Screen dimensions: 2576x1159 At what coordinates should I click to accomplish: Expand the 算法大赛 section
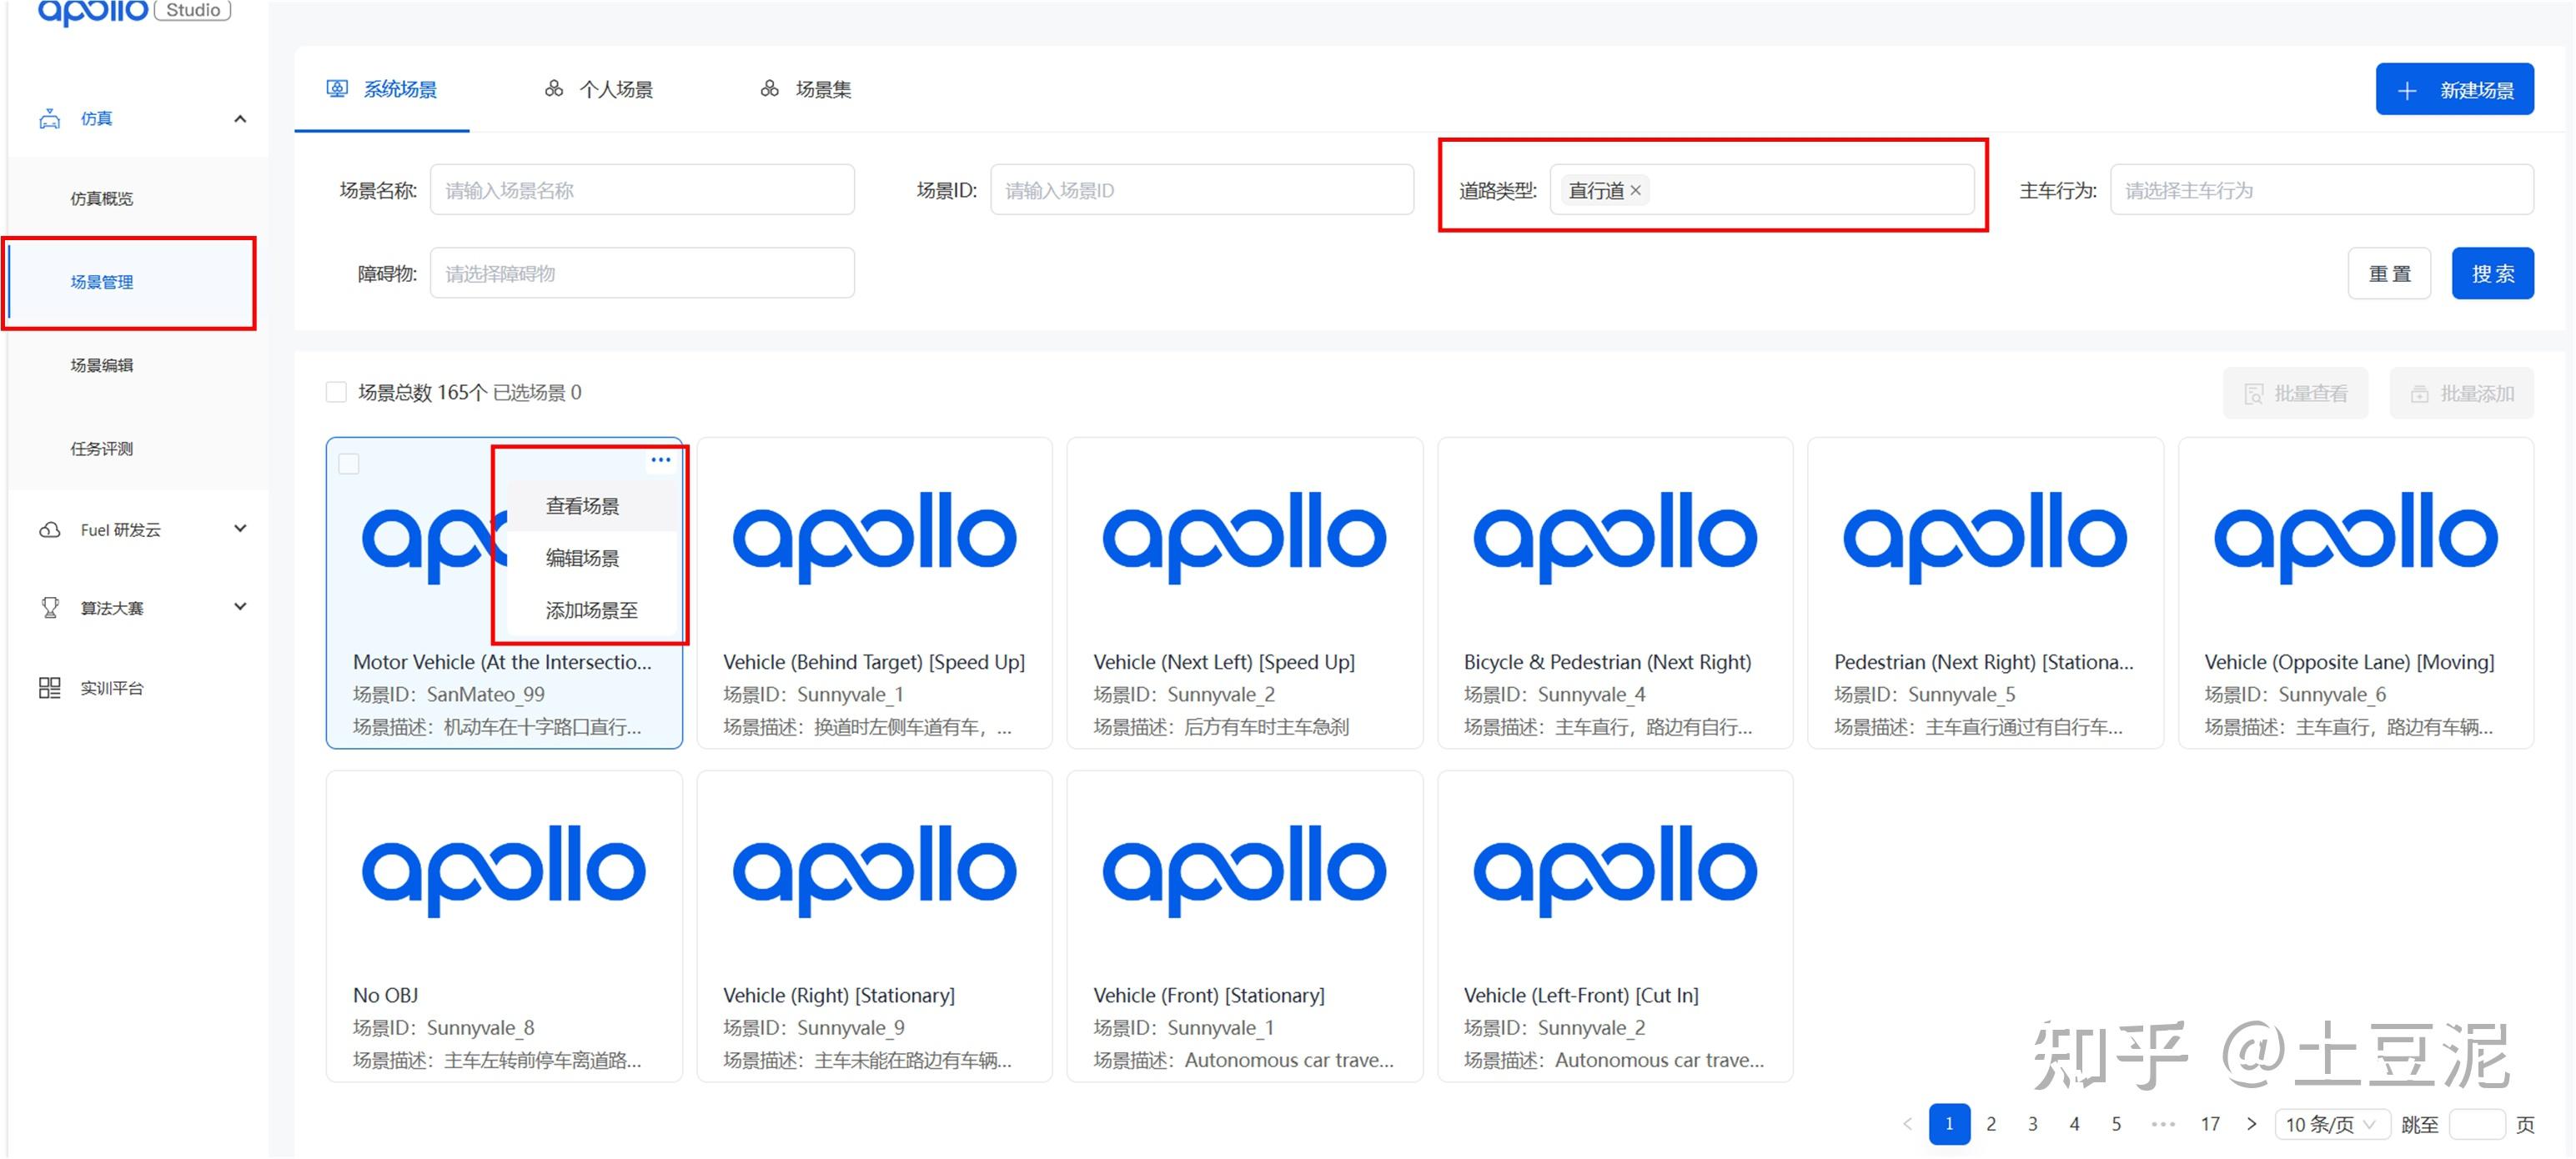(x=240, y=607)
